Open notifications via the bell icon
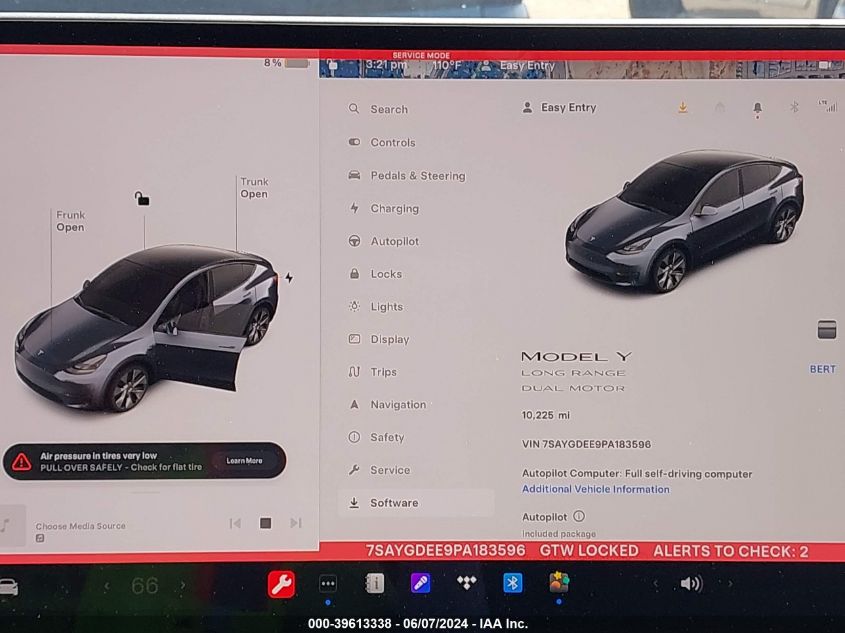Screen dimensions: 845x633 pos(757,107)
